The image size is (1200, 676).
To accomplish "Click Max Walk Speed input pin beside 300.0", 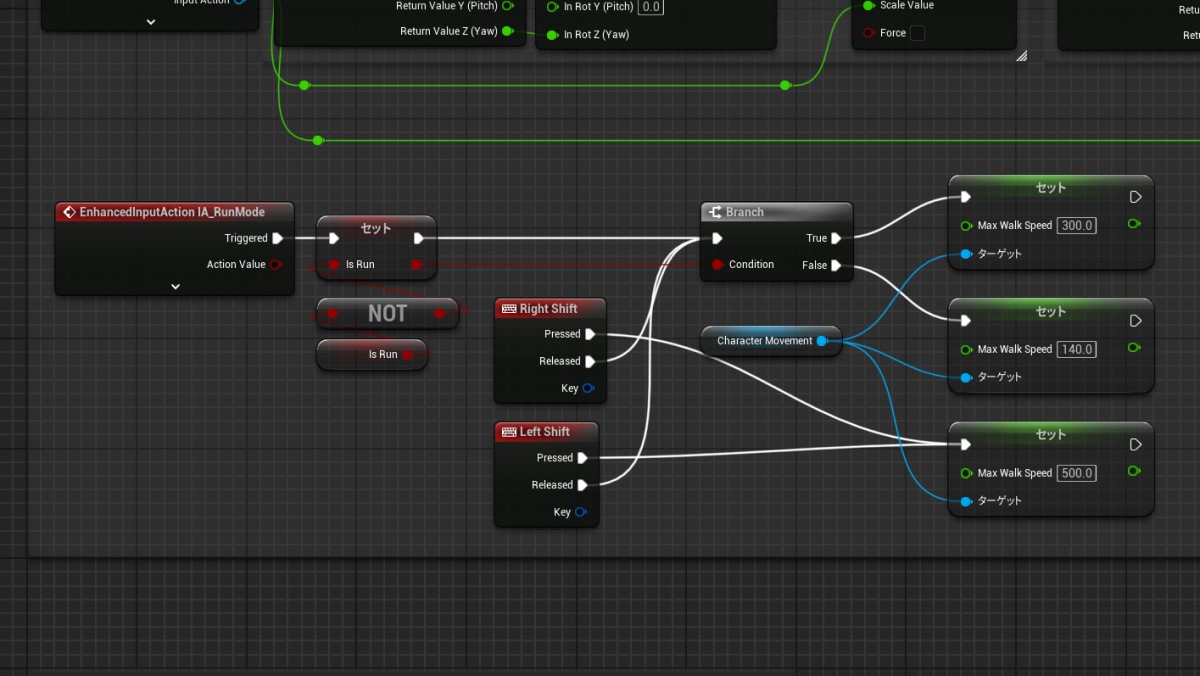I will [966, 225].
